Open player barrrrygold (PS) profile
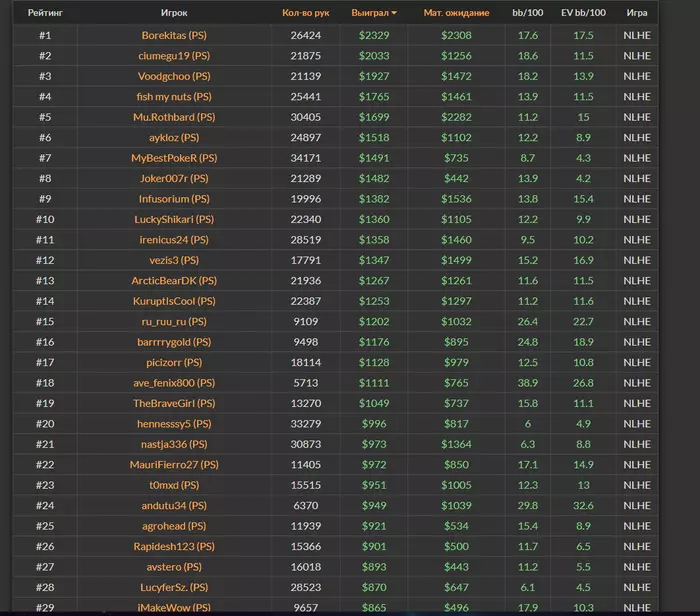The width and height of the screenshot is (700, 616). click(174, 342)
